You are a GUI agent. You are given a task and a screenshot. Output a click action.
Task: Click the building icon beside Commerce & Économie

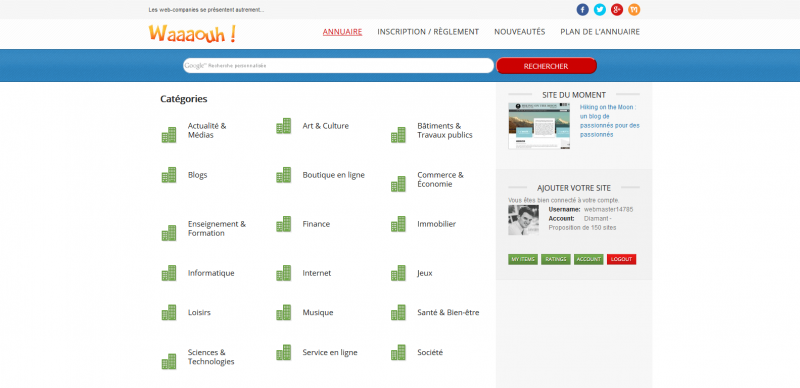tap(398, 184)
